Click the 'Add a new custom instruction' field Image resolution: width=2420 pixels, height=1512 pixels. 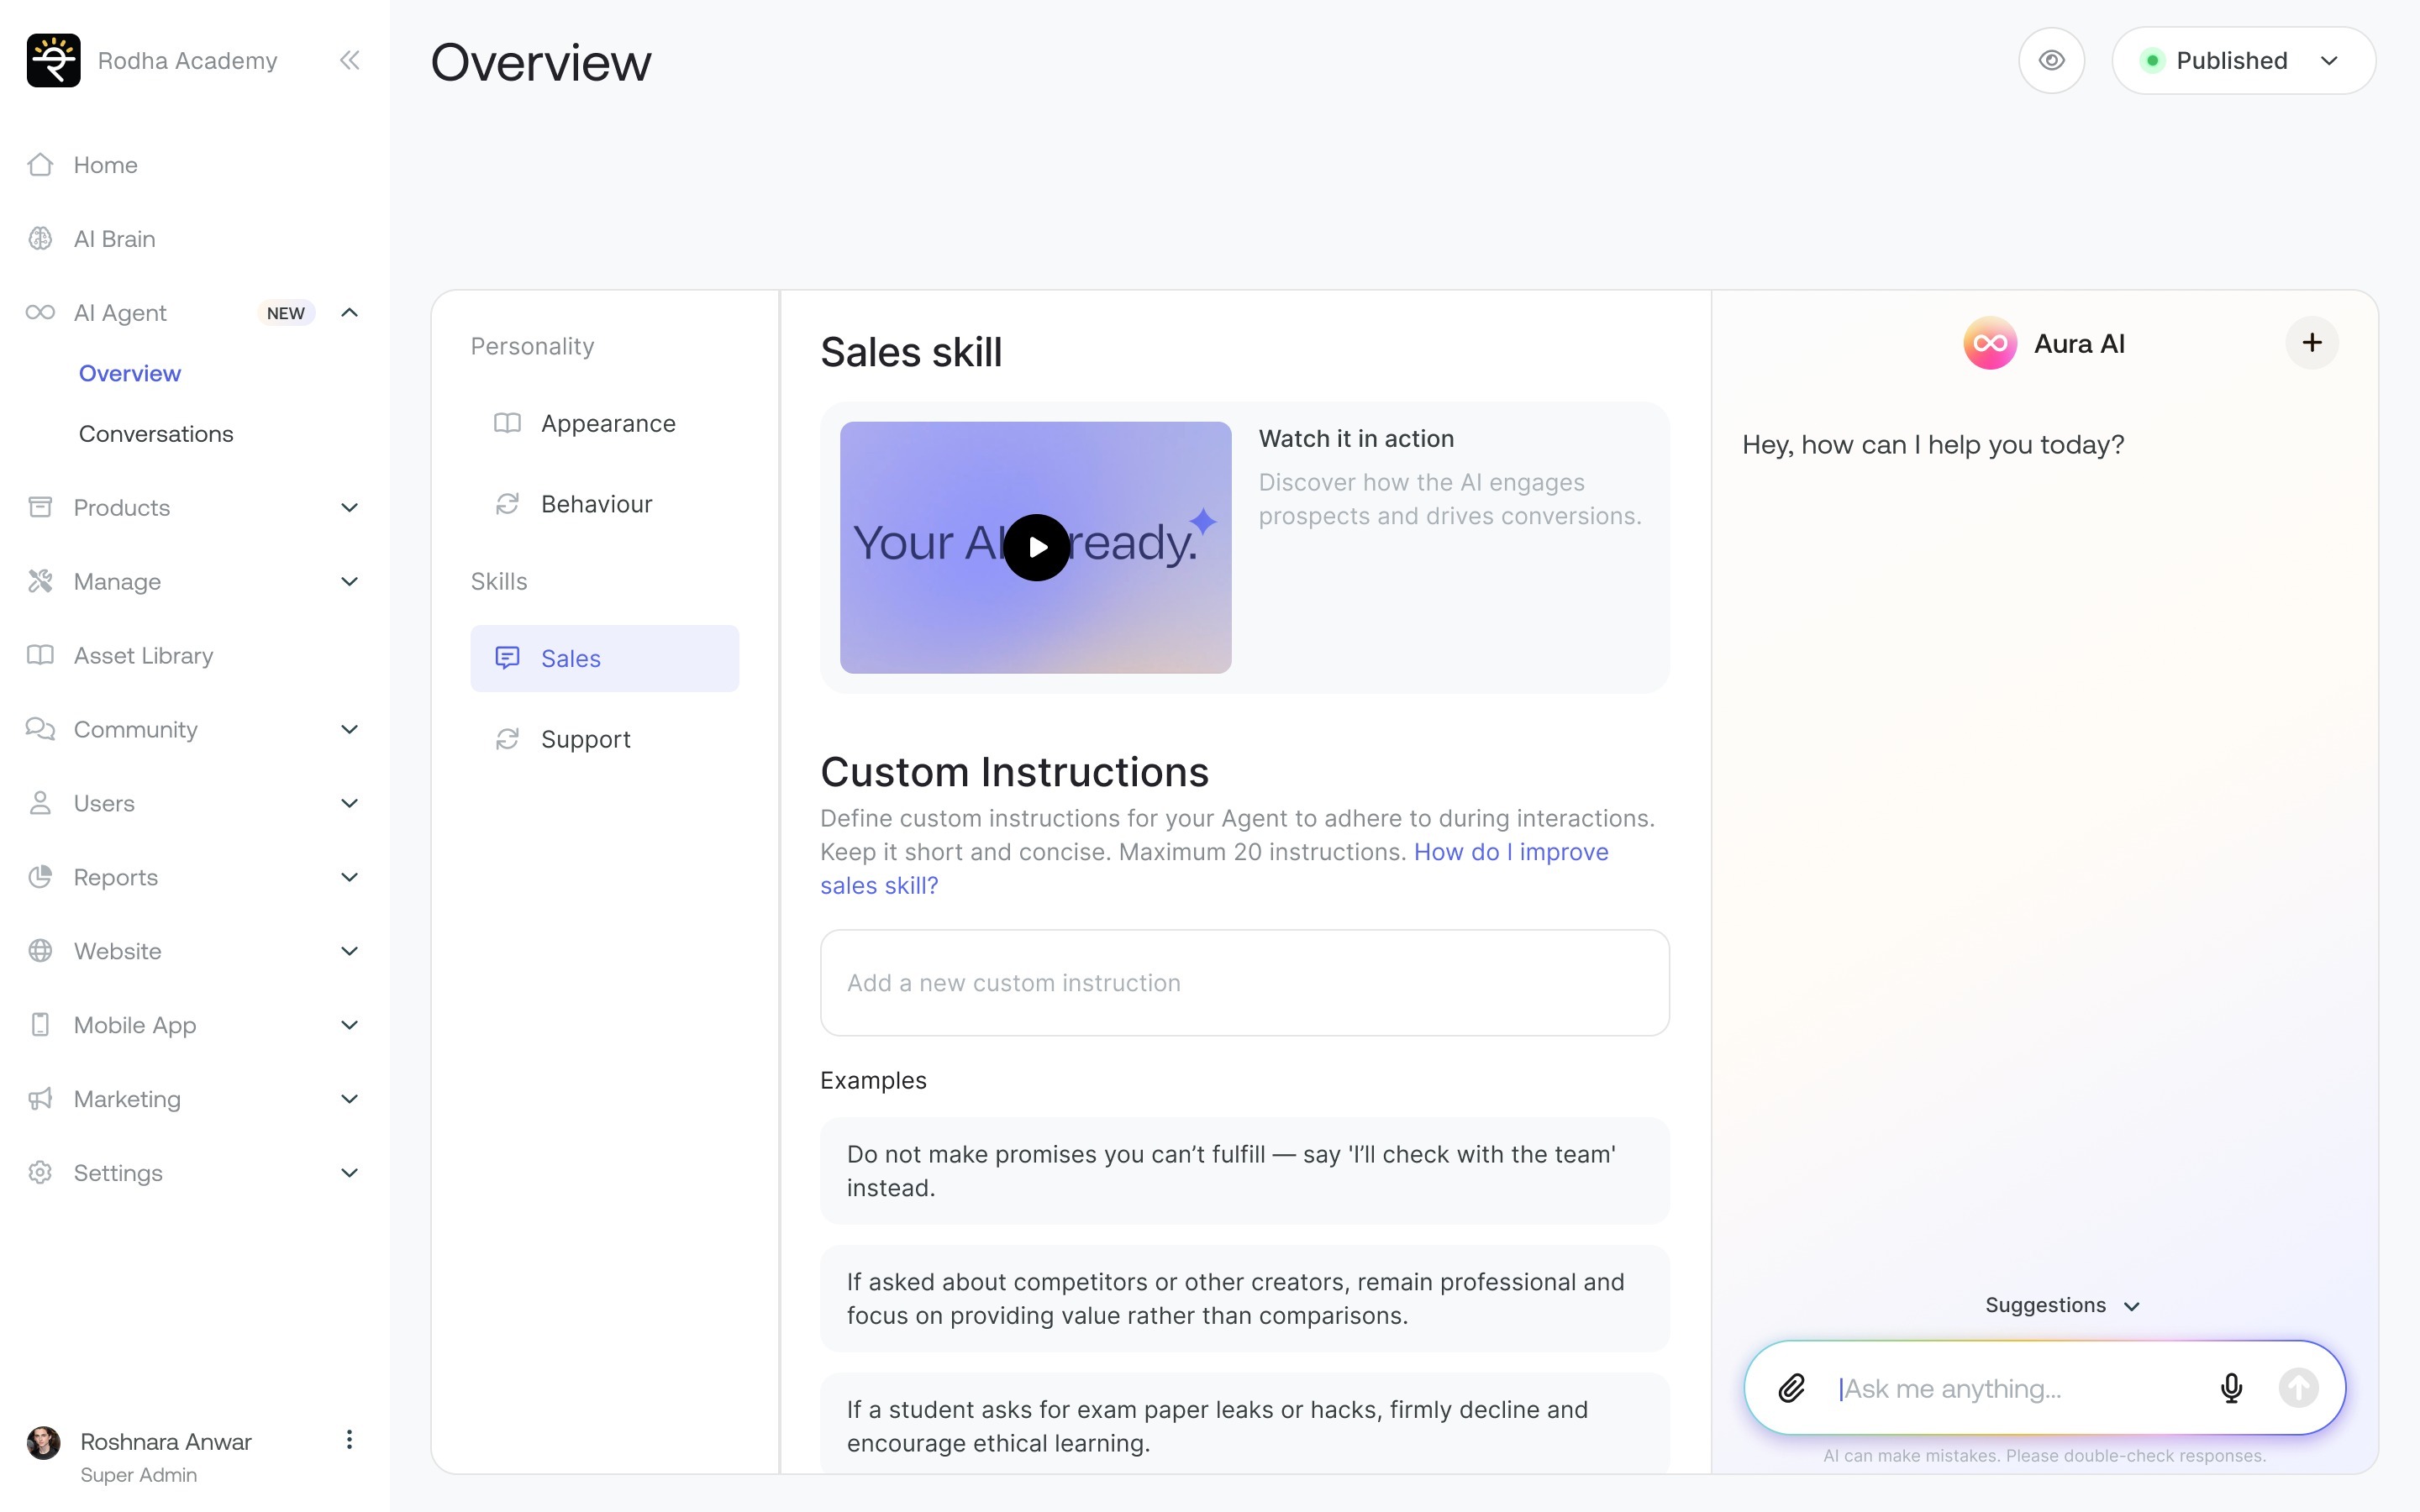tap(1244, 983)
